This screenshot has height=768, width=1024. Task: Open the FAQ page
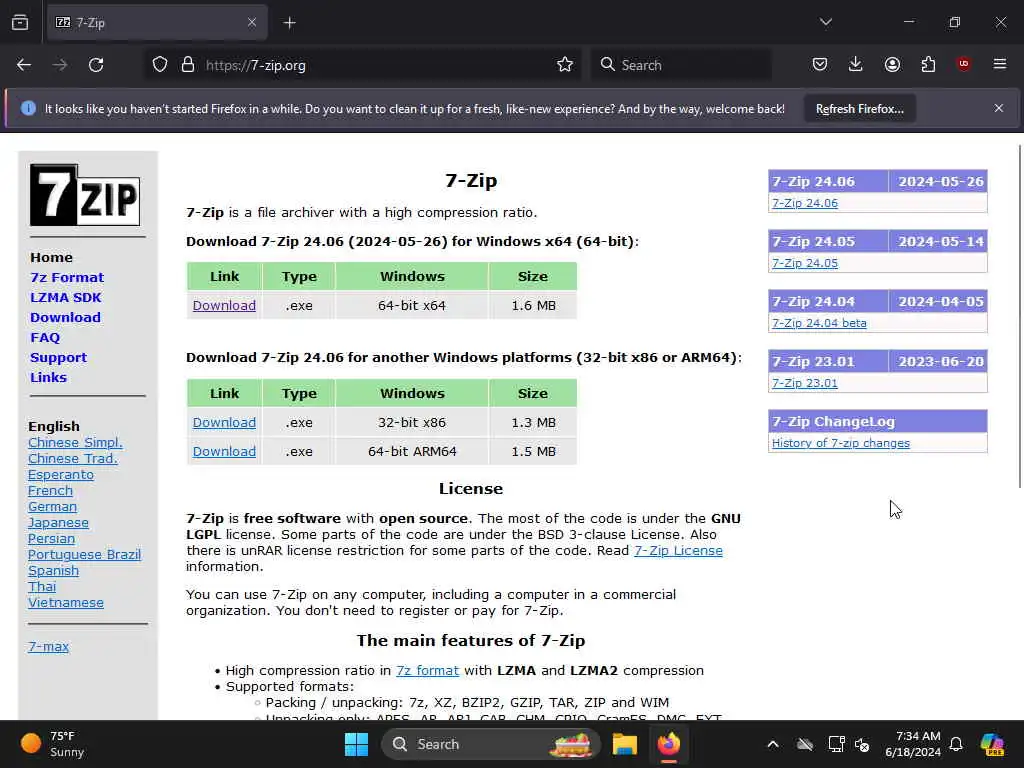coord(45,338)
